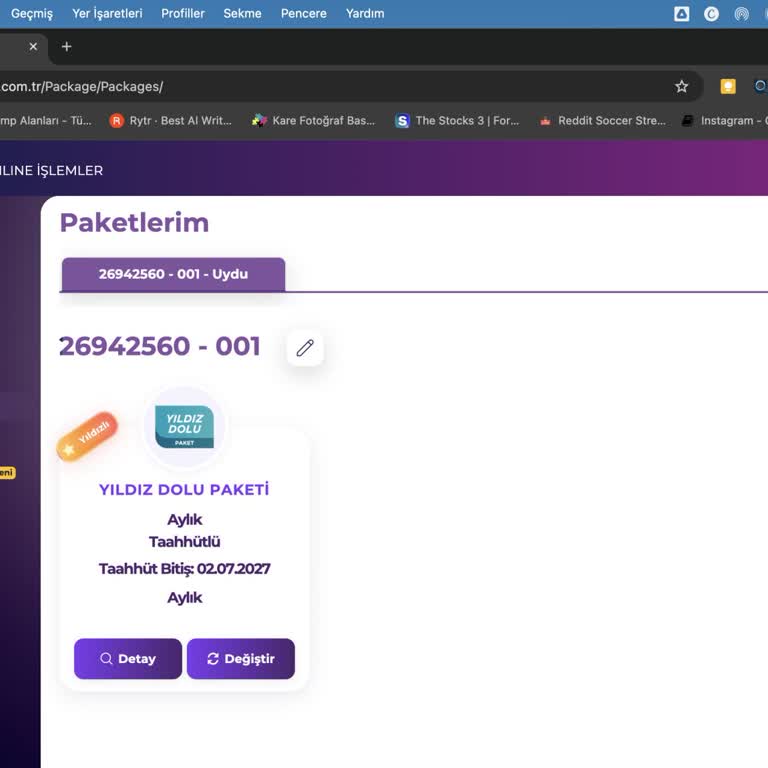
Task: Bookmark this page with the star icon
Action: [x=681, y=87]
